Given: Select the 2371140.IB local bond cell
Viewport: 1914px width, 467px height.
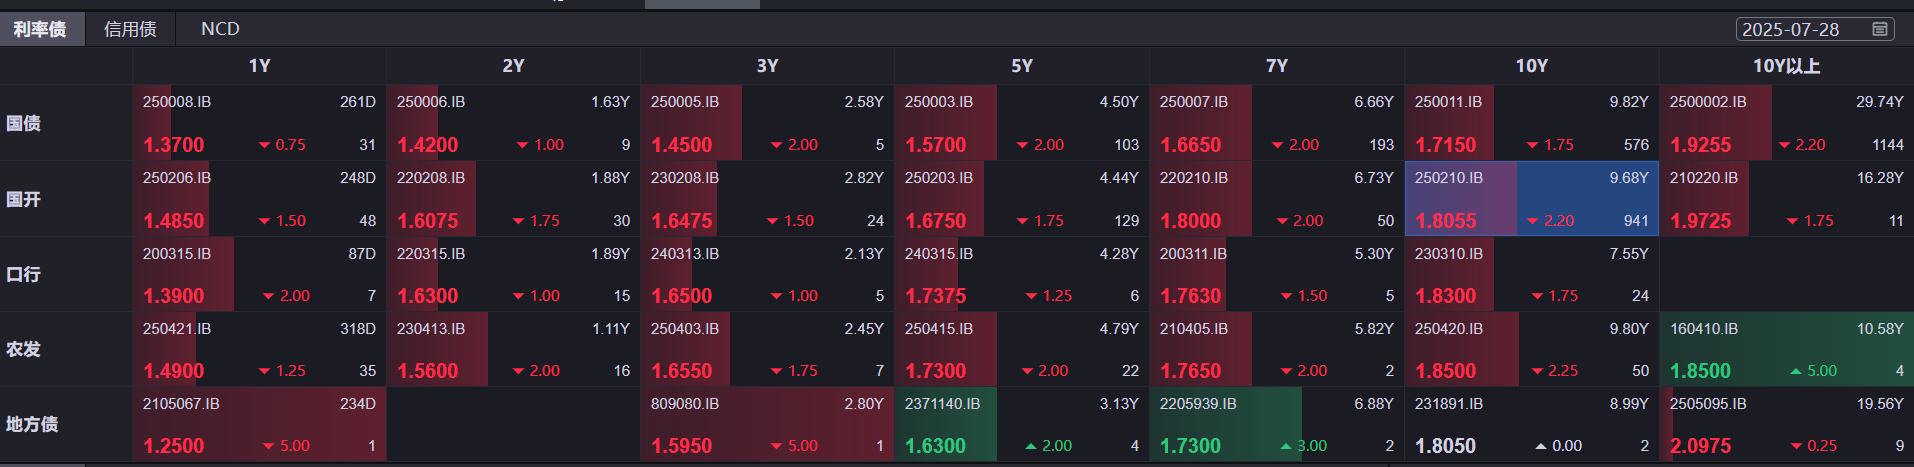Looking at the screenshot, I should coord(1021,424).
